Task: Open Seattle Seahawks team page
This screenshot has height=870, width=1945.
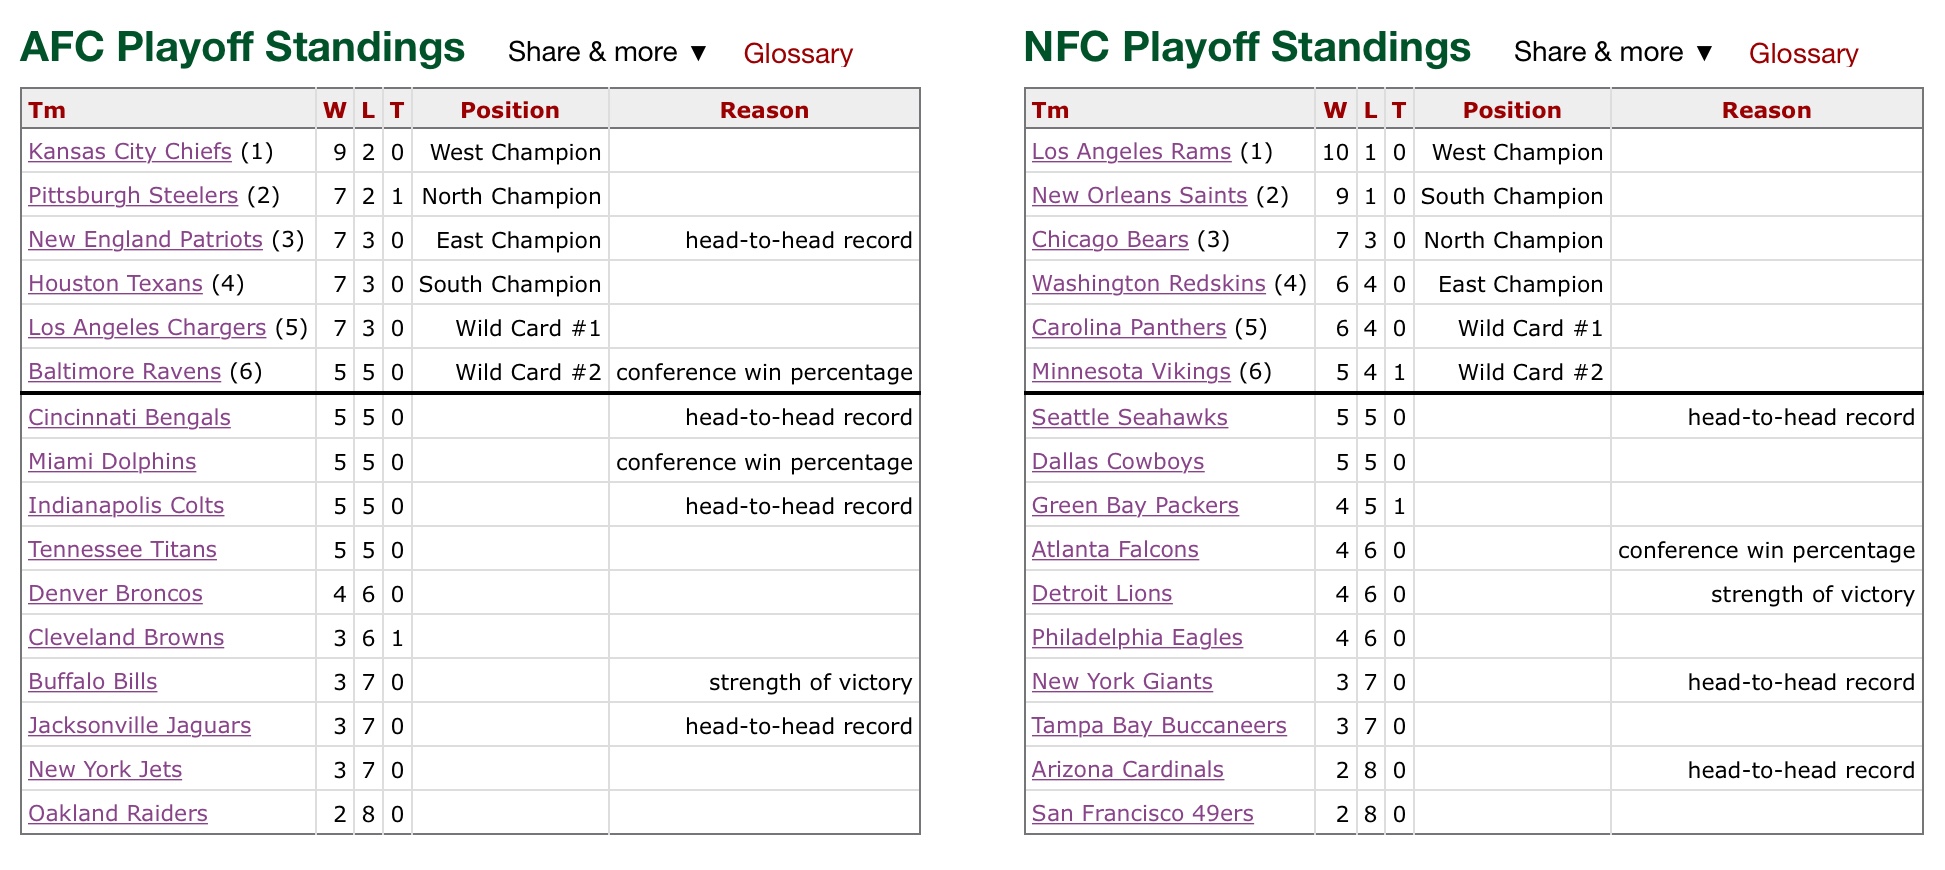Action: (x=1129, y=418)
